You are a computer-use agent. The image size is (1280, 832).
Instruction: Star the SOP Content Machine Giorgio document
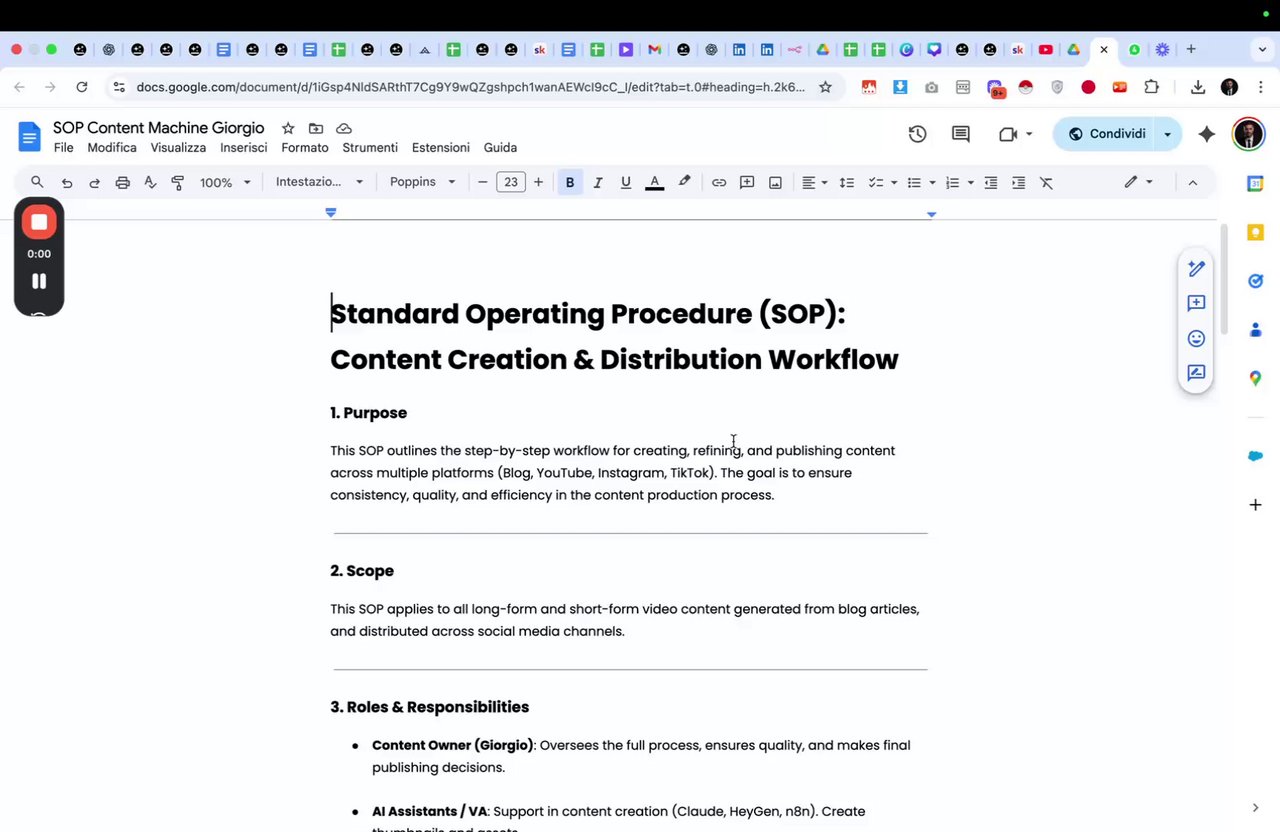tap(288, 128)
